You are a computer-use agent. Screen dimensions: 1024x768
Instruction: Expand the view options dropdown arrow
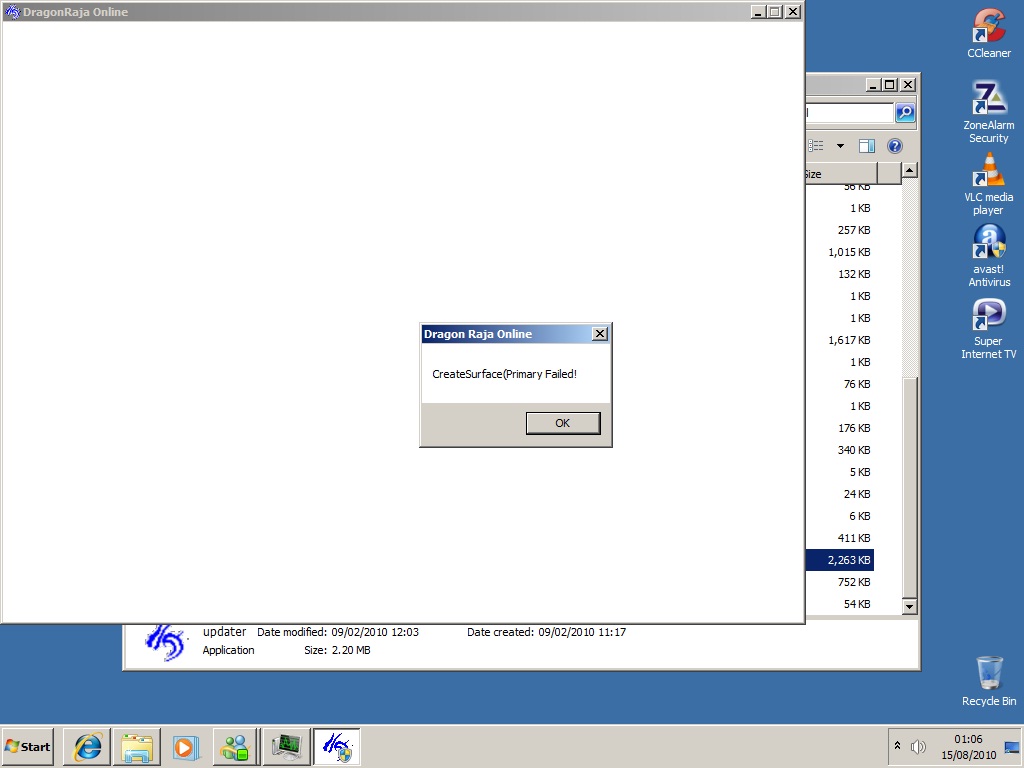840,146
